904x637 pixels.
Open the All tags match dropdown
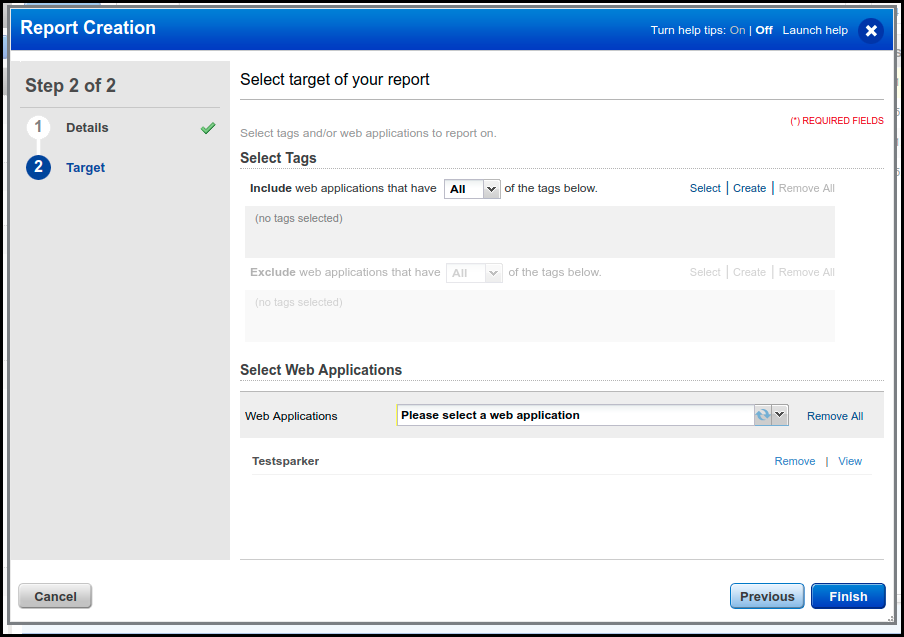pos(471,188)
